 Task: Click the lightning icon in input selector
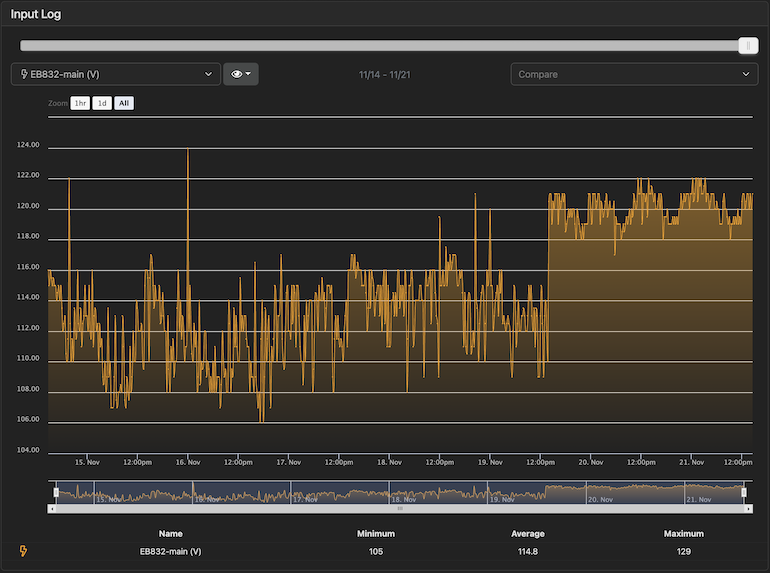point(24,74)
